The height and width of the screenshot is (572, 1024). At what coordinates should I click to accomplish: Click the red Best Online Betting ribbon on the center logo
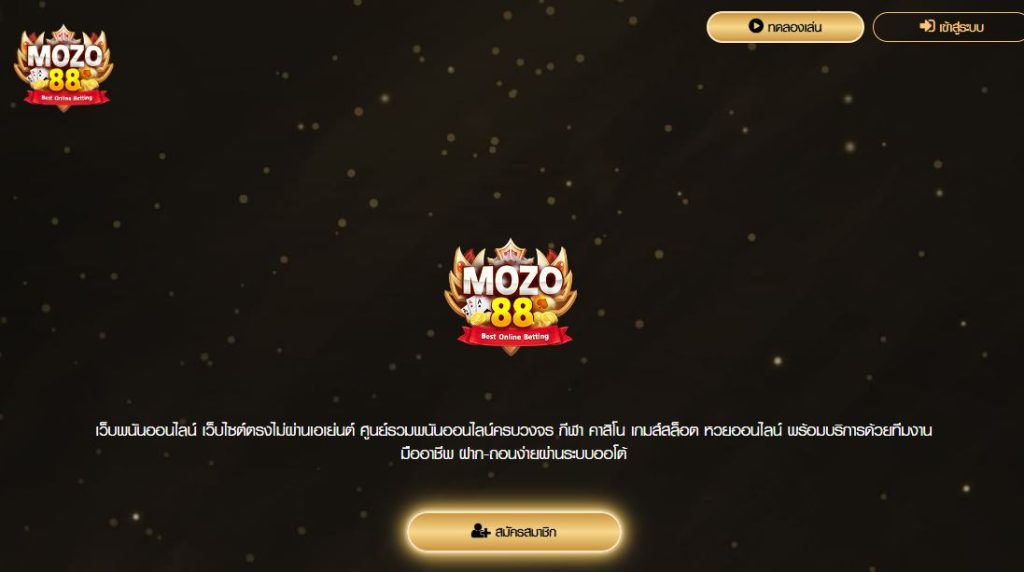515,336
